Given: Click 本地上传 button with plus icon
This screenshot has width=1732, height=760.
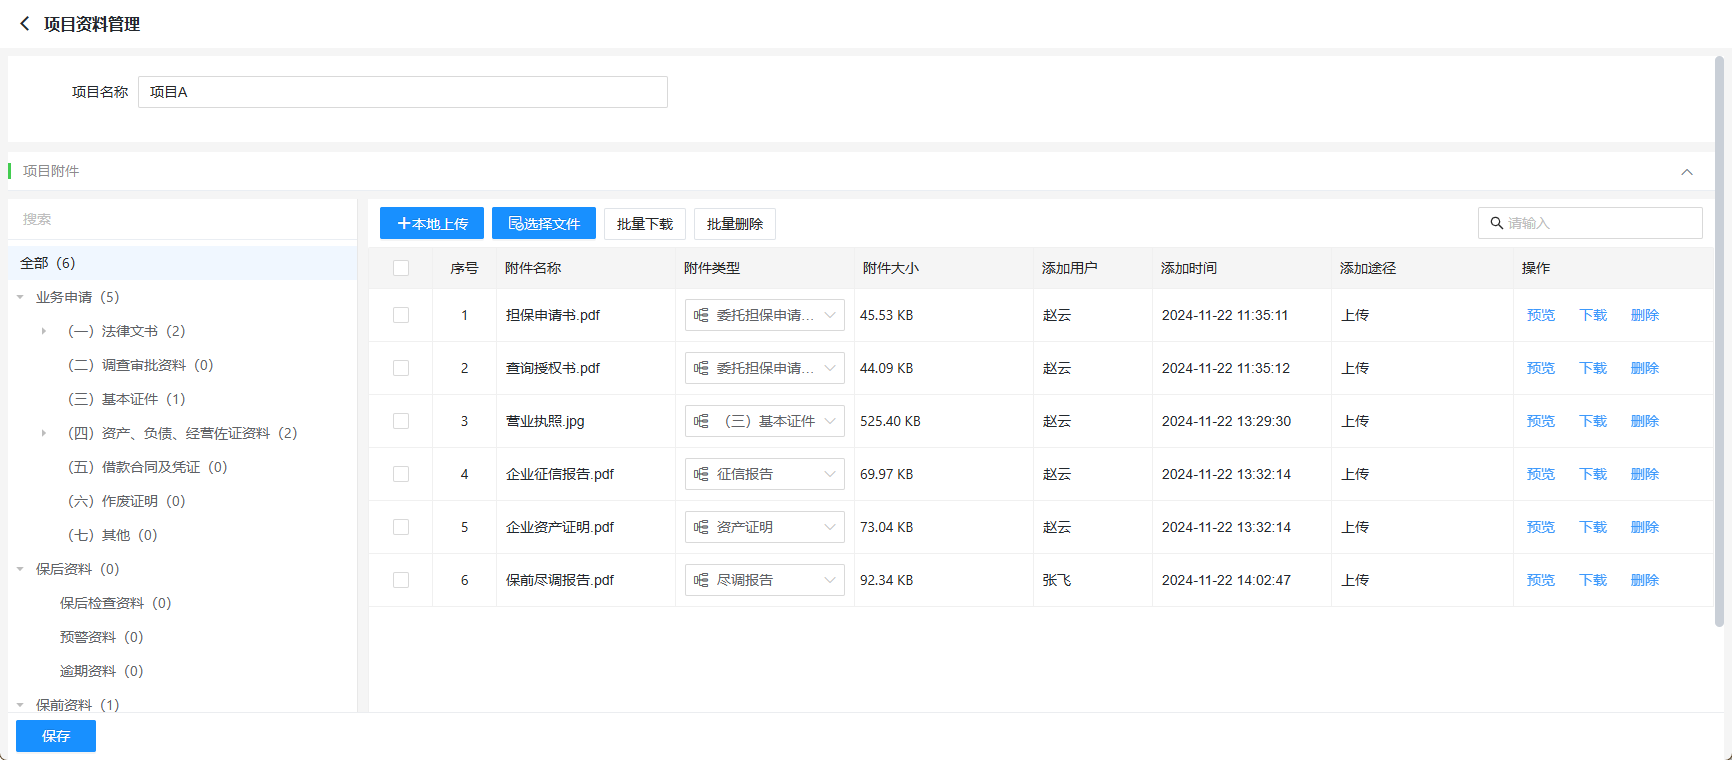Looking at the screenshot, I should (x=432, y=223).
